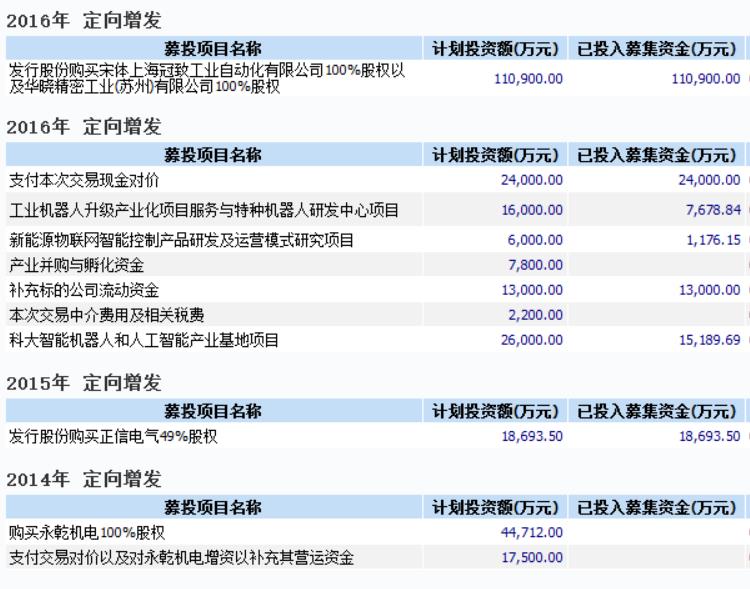This screenshot has height=589, width=750.
Task: Select 发行股份购买正信电气49%股权 project row
Action: [113, 436]
